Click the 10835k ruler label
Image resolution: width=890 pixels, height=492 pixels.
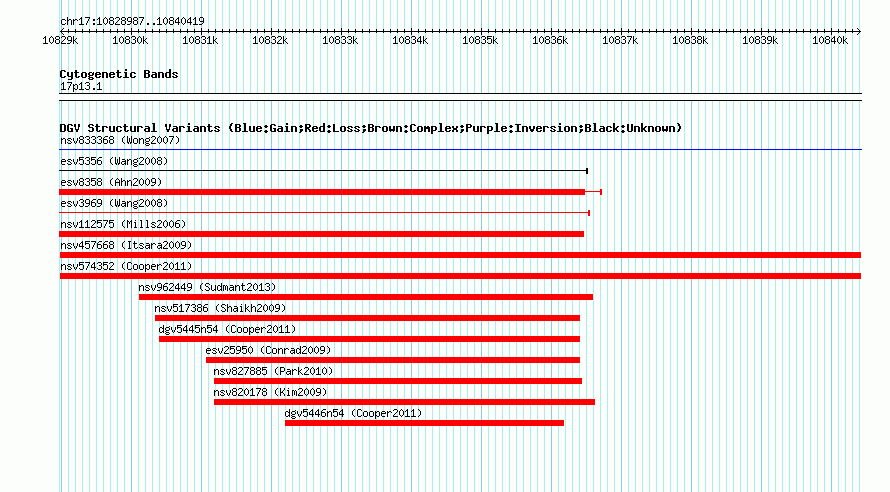tap(480, 40)
